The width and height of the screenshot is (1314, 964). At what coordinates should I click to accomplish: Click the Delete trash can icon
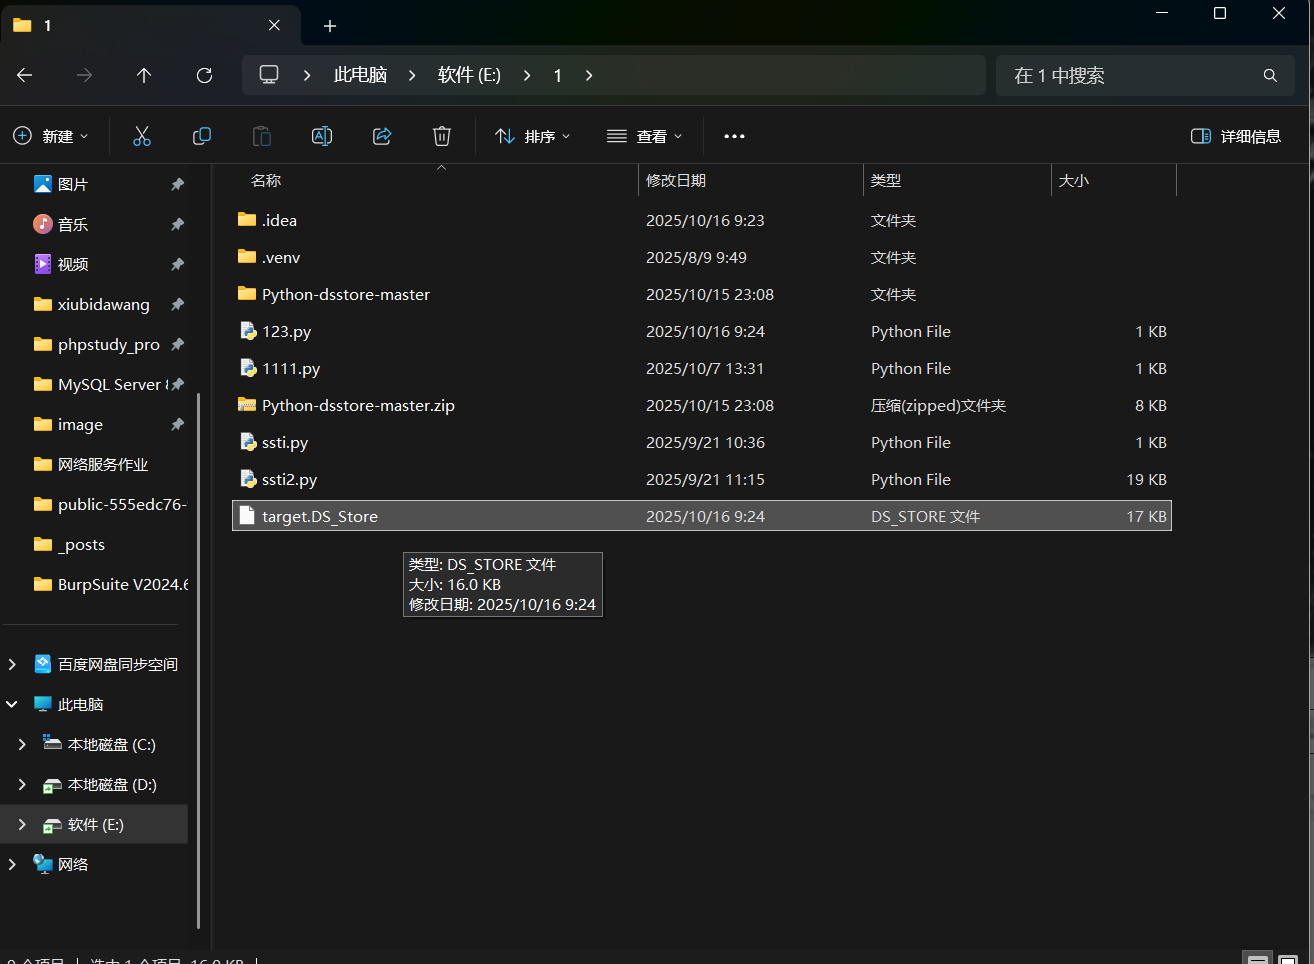point(442,136)
